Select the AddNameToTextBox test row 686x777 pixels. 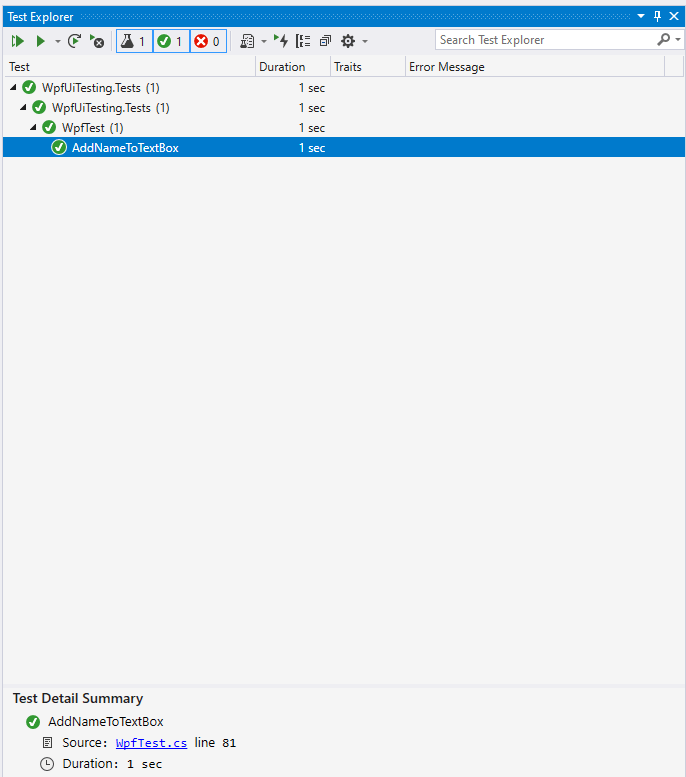tap(343, 148)
